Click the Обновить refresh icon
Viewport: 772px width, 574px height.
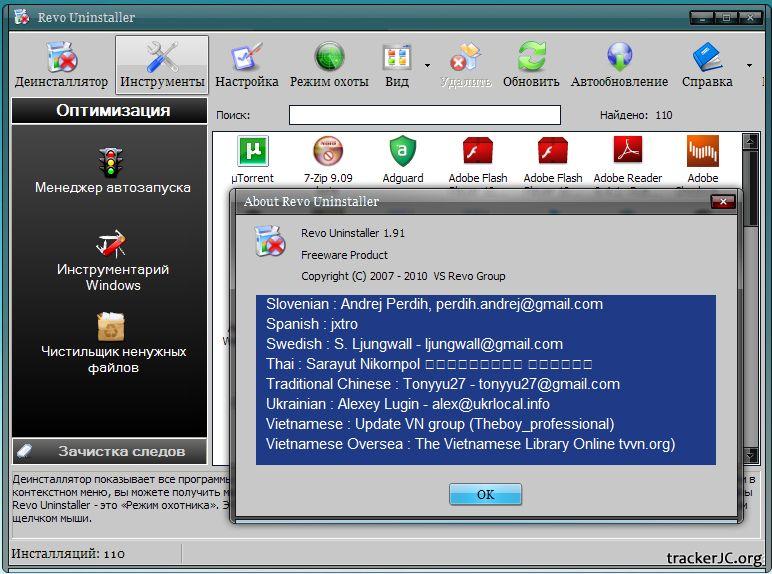pos(531,58)
